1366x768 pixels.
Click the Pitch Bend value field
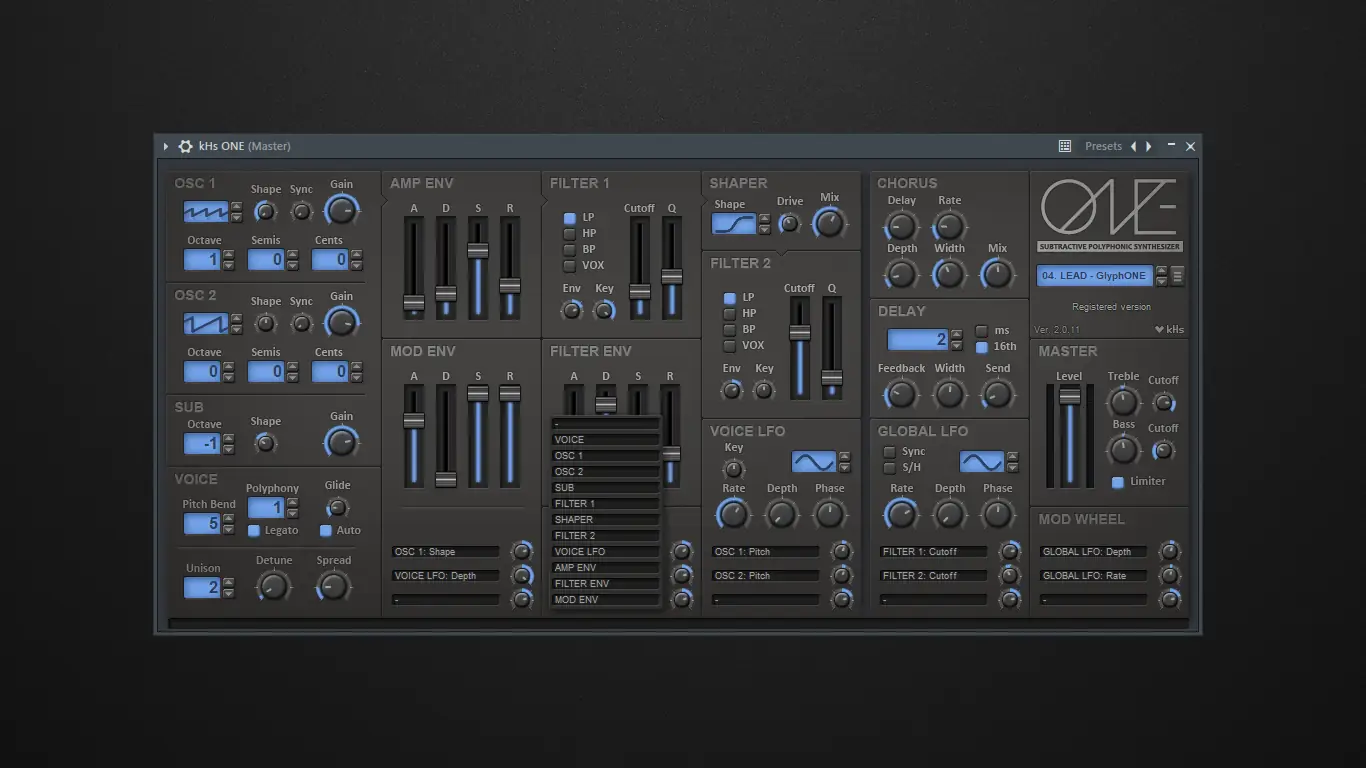(x=202, y=523)
